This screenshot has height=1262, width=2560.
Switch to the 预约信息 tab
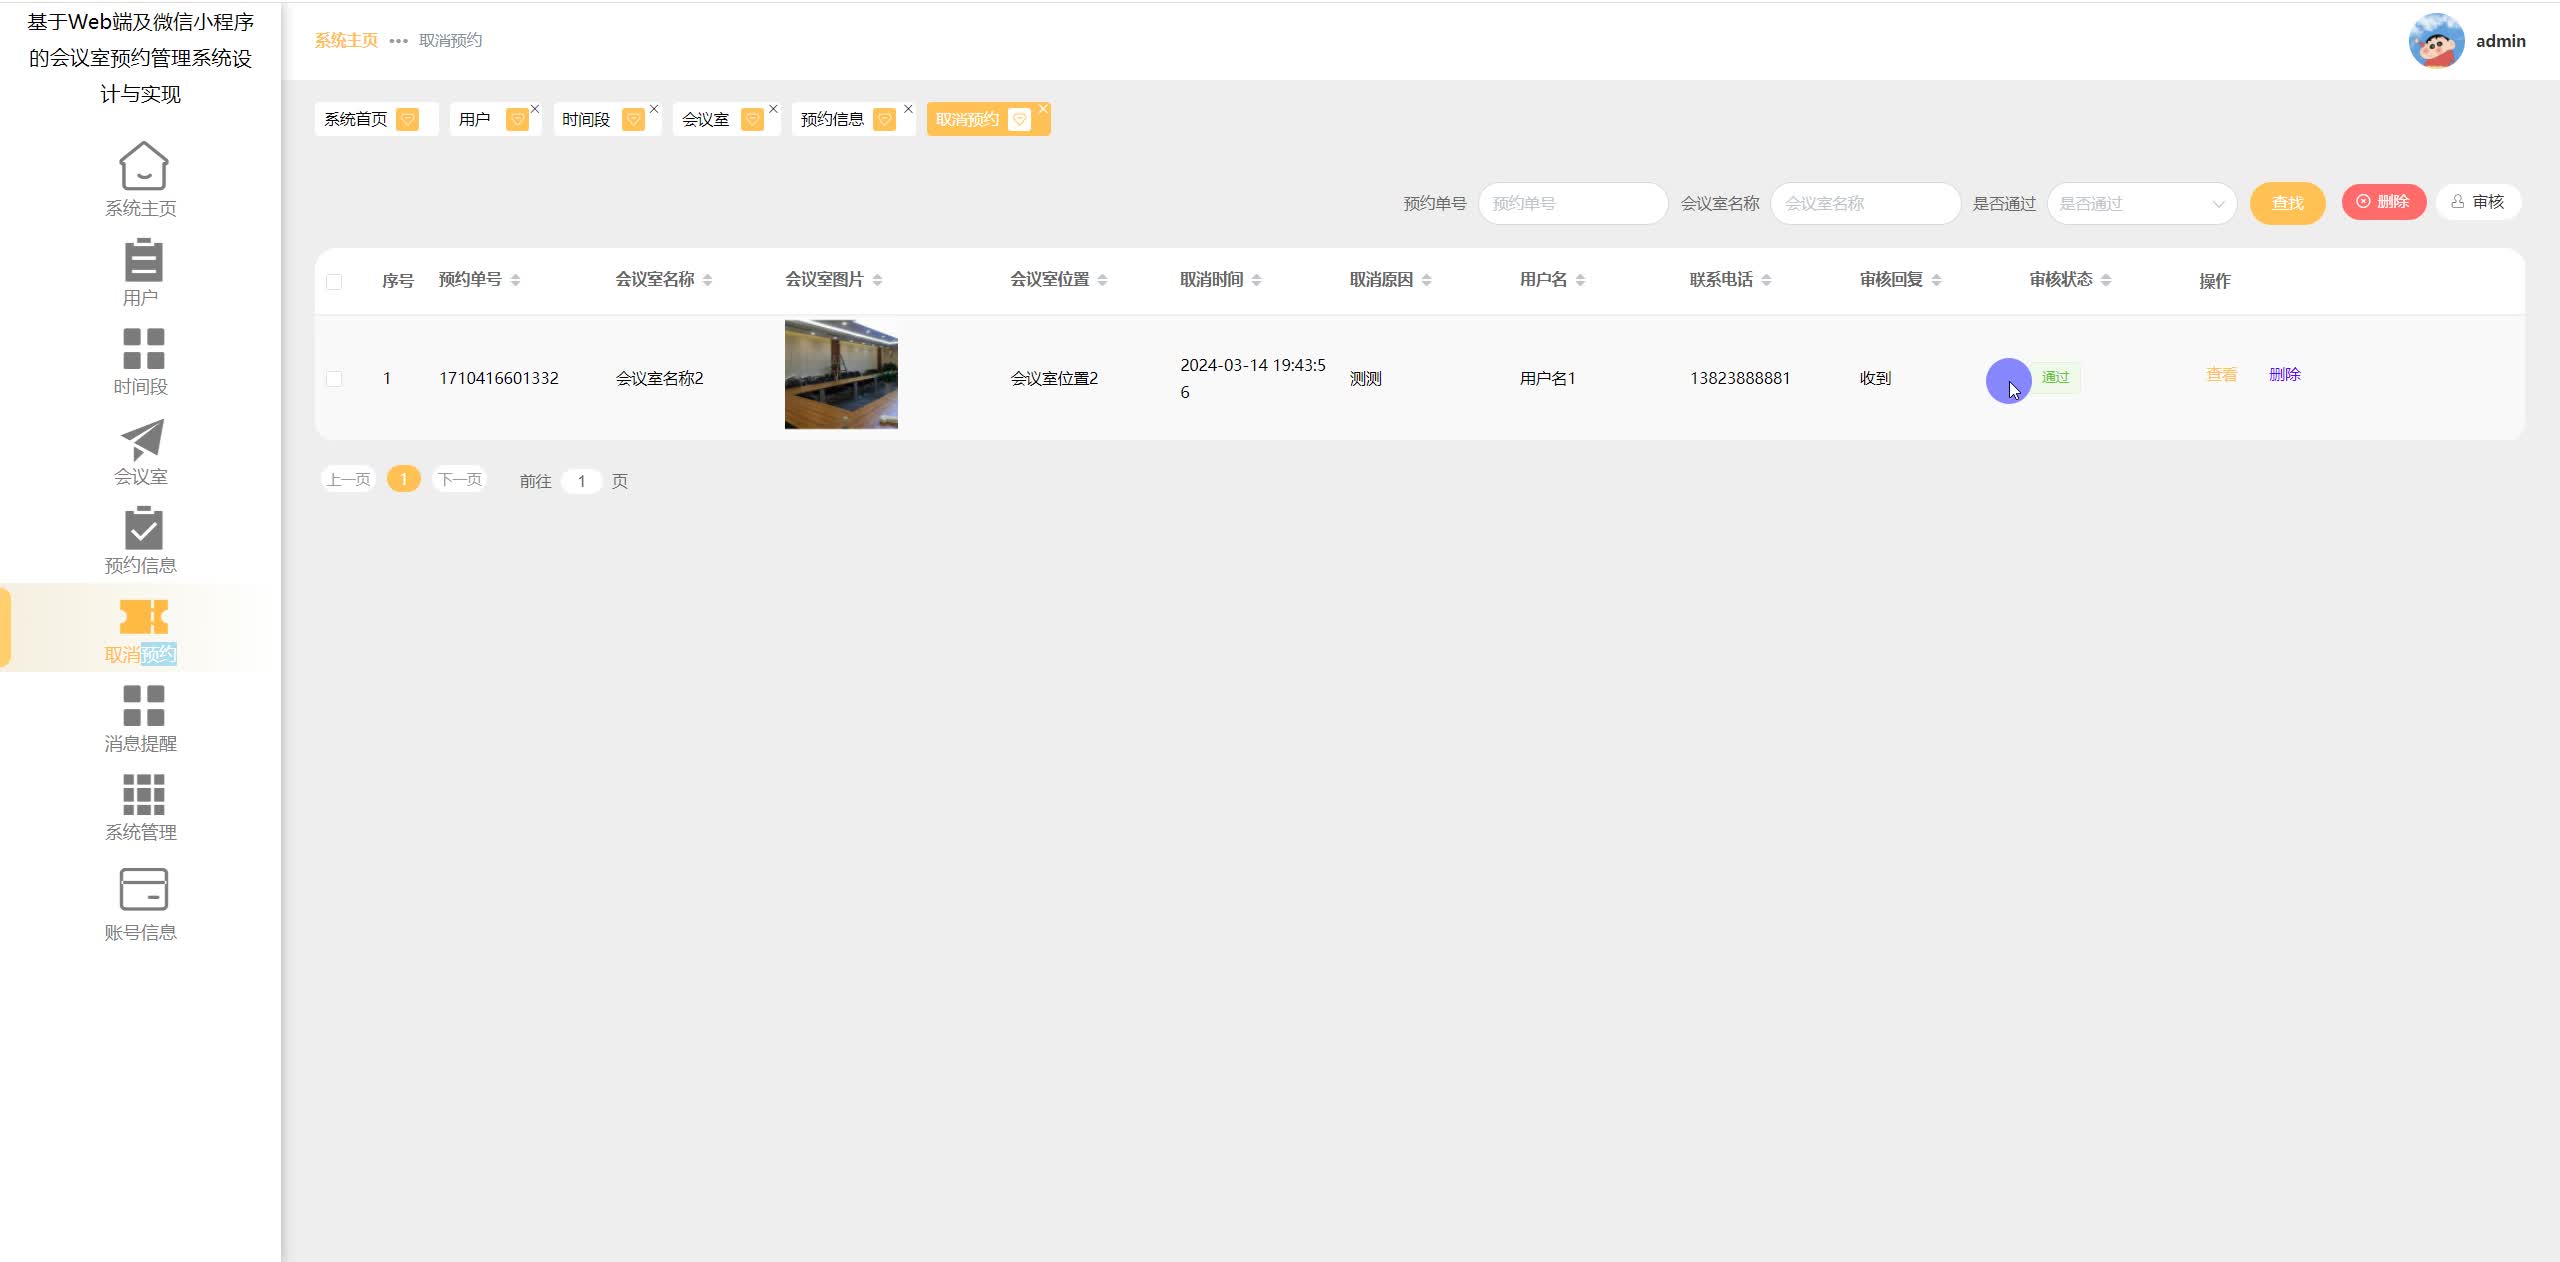pos(832,120)
